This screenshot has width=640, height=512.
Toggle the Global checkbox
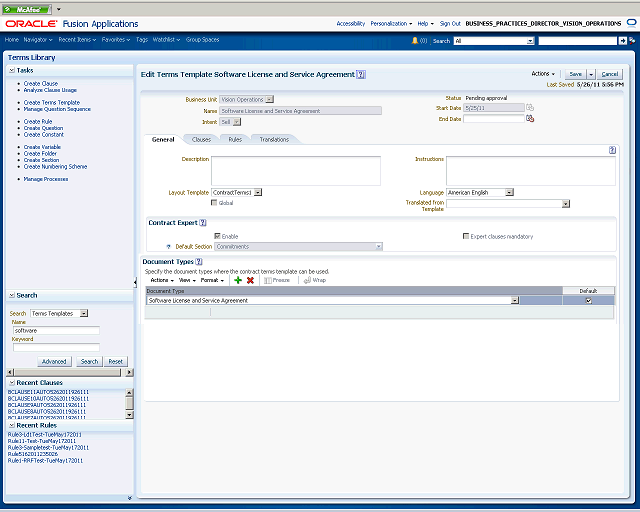(x=214, y=203)
